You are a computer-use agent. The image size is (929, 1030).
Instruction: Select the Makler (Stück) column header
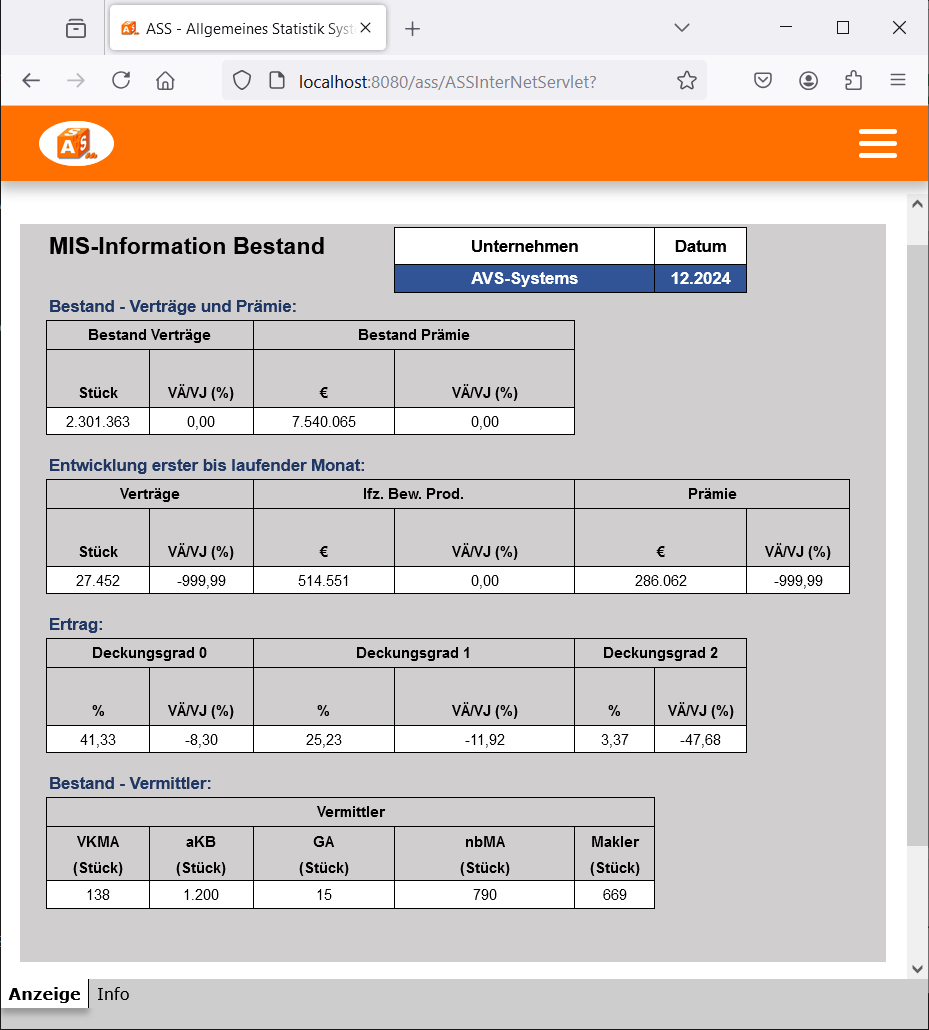[614, 854]
